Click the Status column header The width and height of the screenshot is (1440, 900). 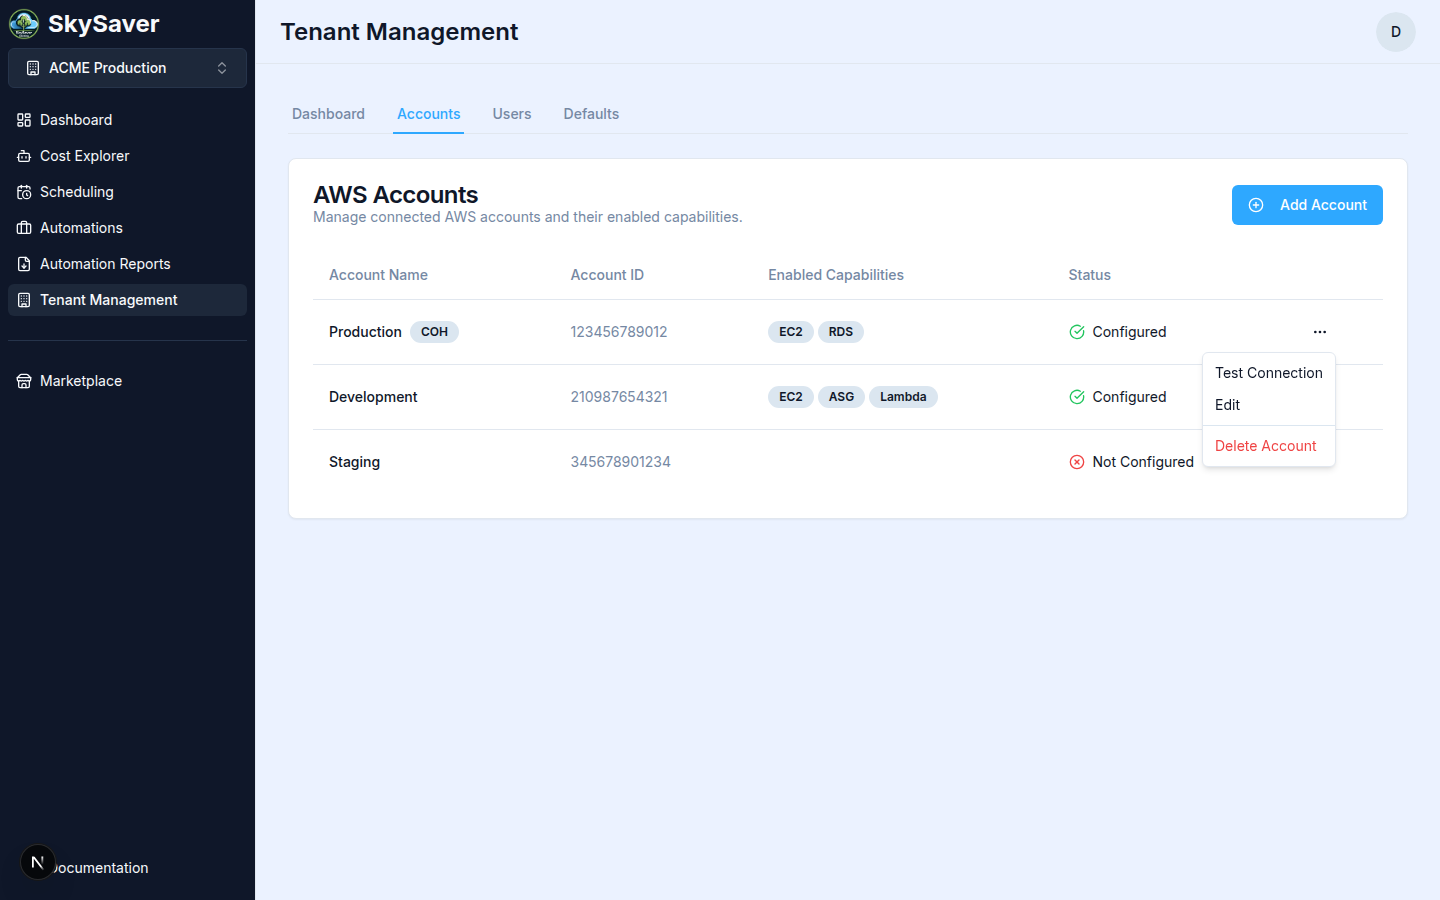(x=1089, y=275)
